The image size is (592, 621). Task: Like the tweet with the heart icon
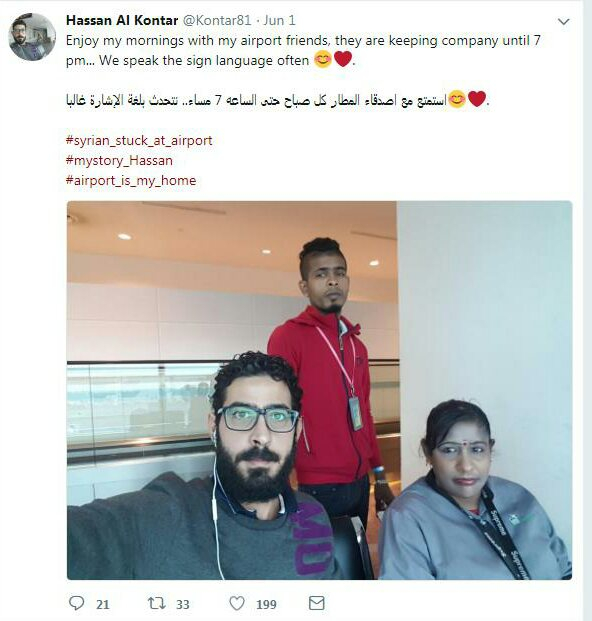[x=237, y=603]
